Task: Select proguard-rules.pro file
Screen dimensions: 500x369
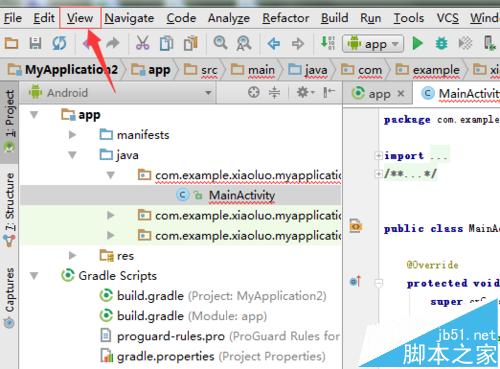Action: point(220,336)
